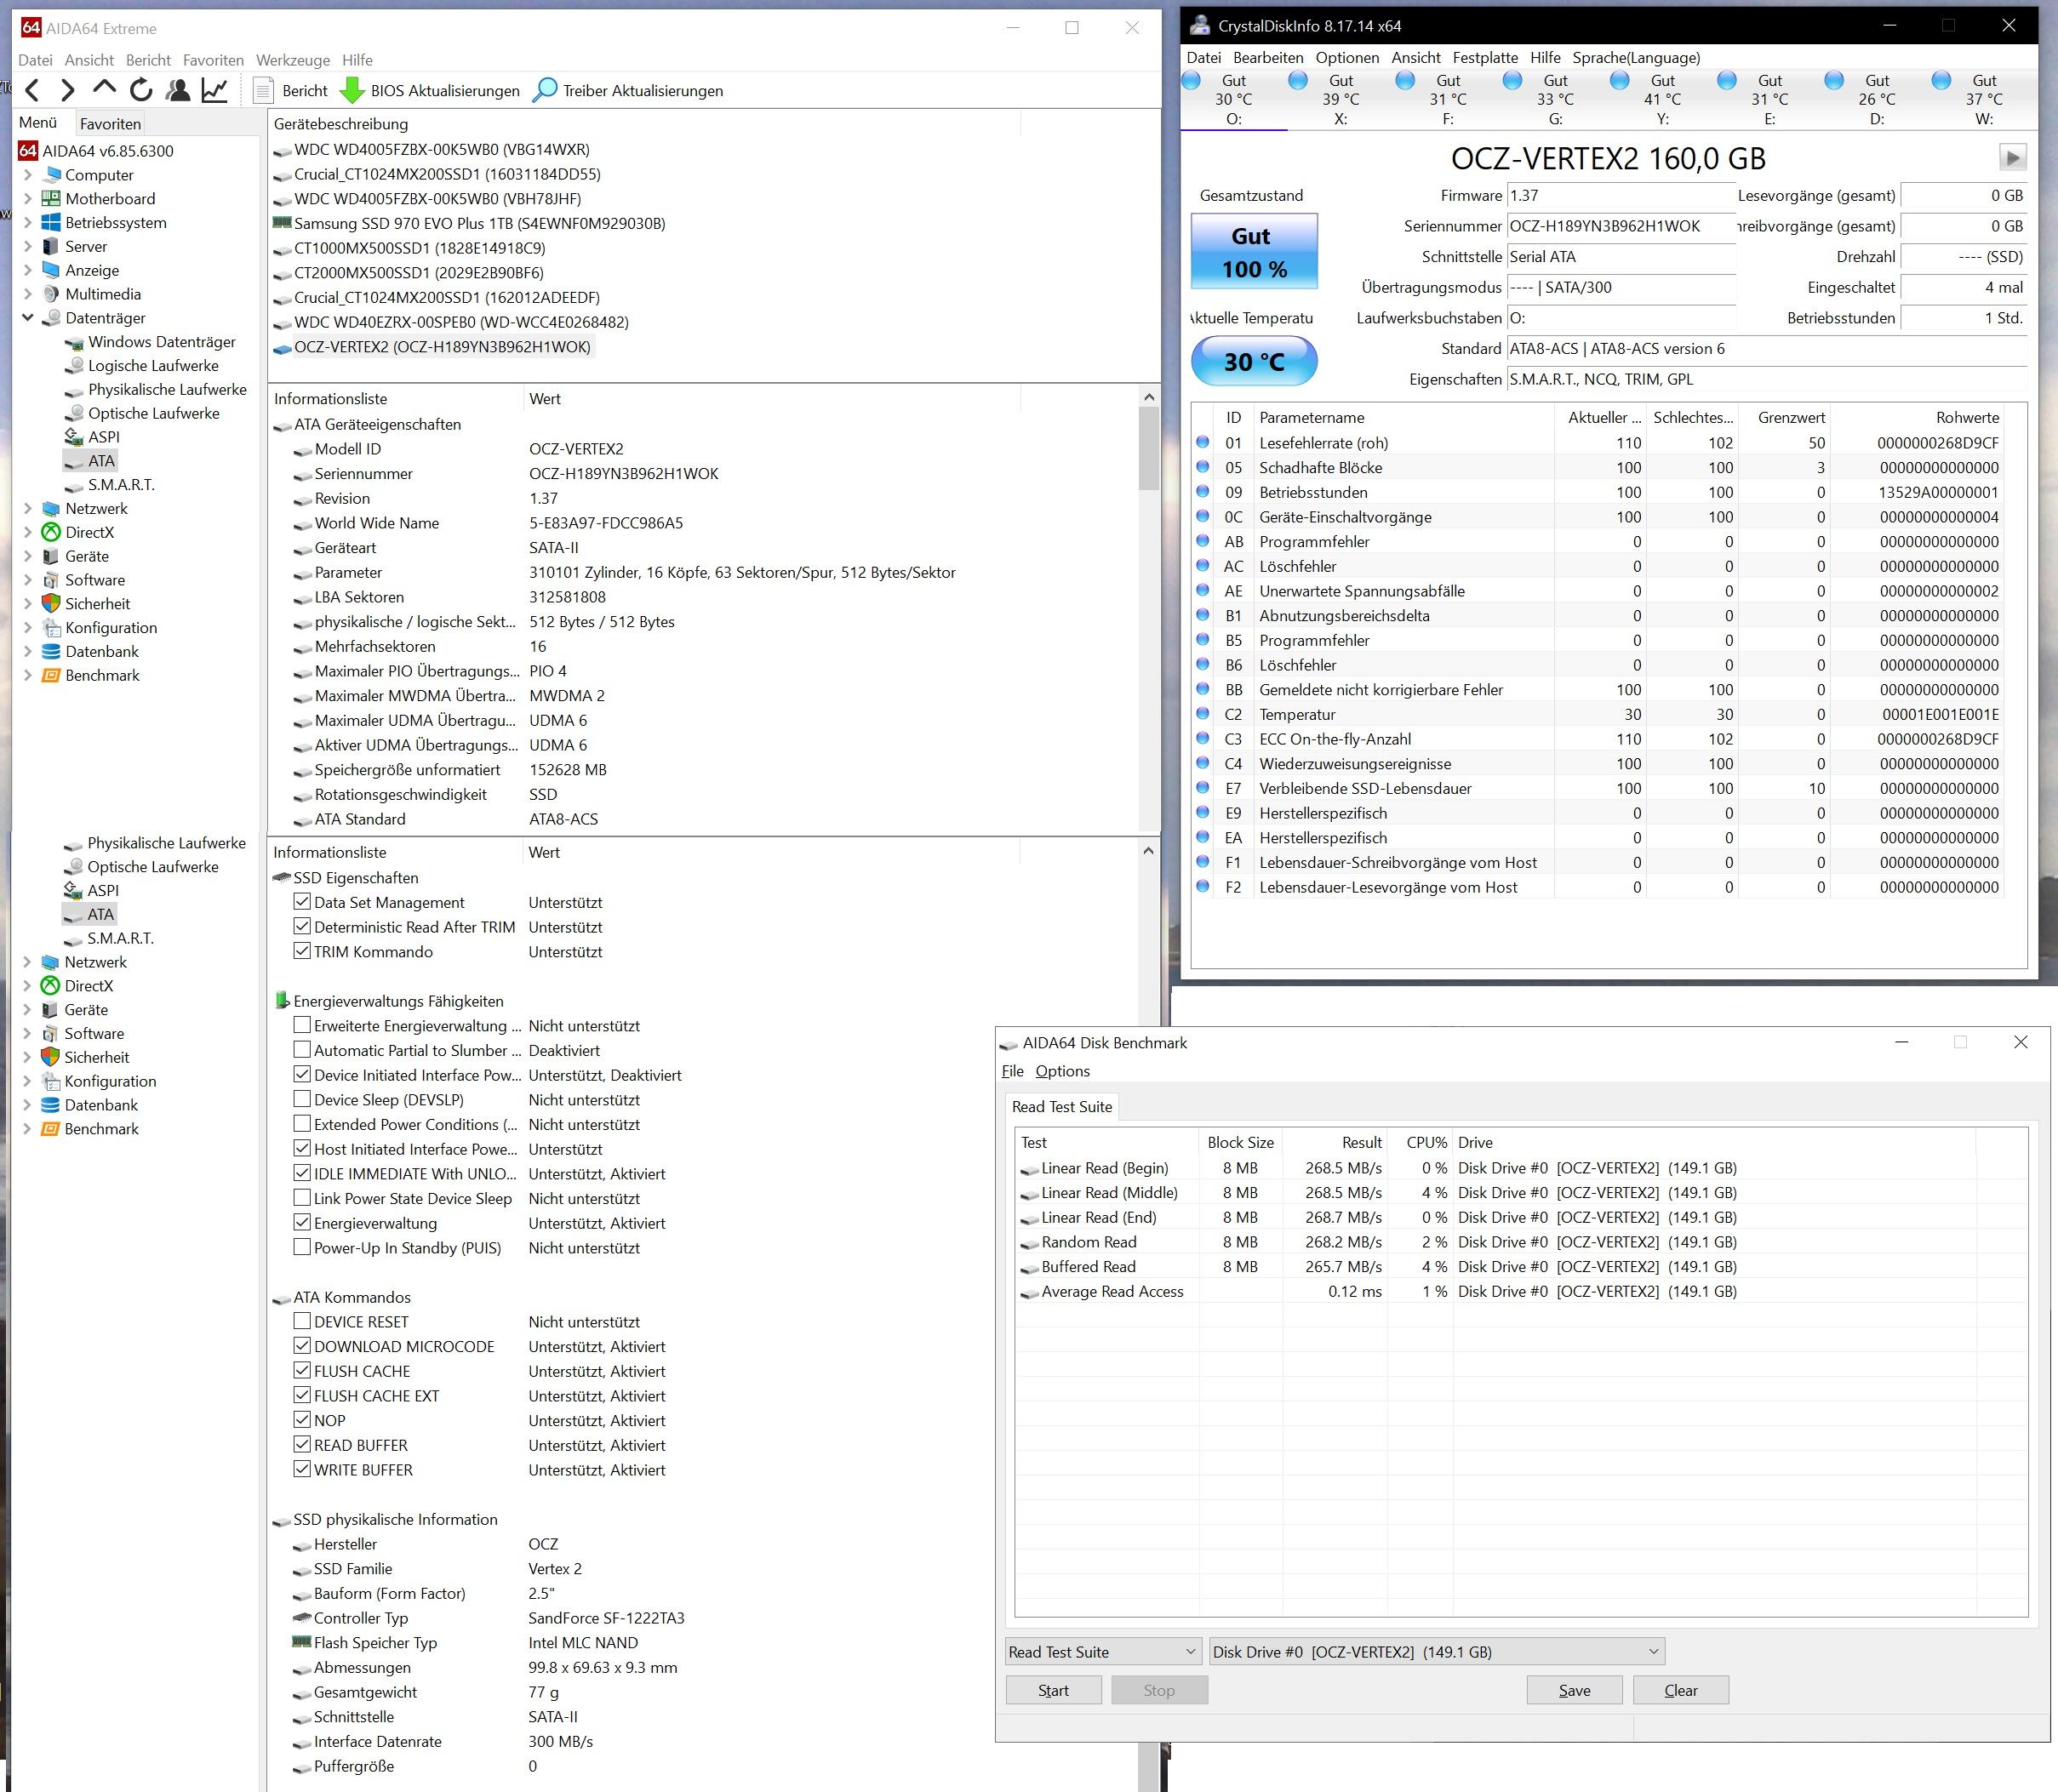Open the AIDA64 user icon in toolbar

click(178, 91)
